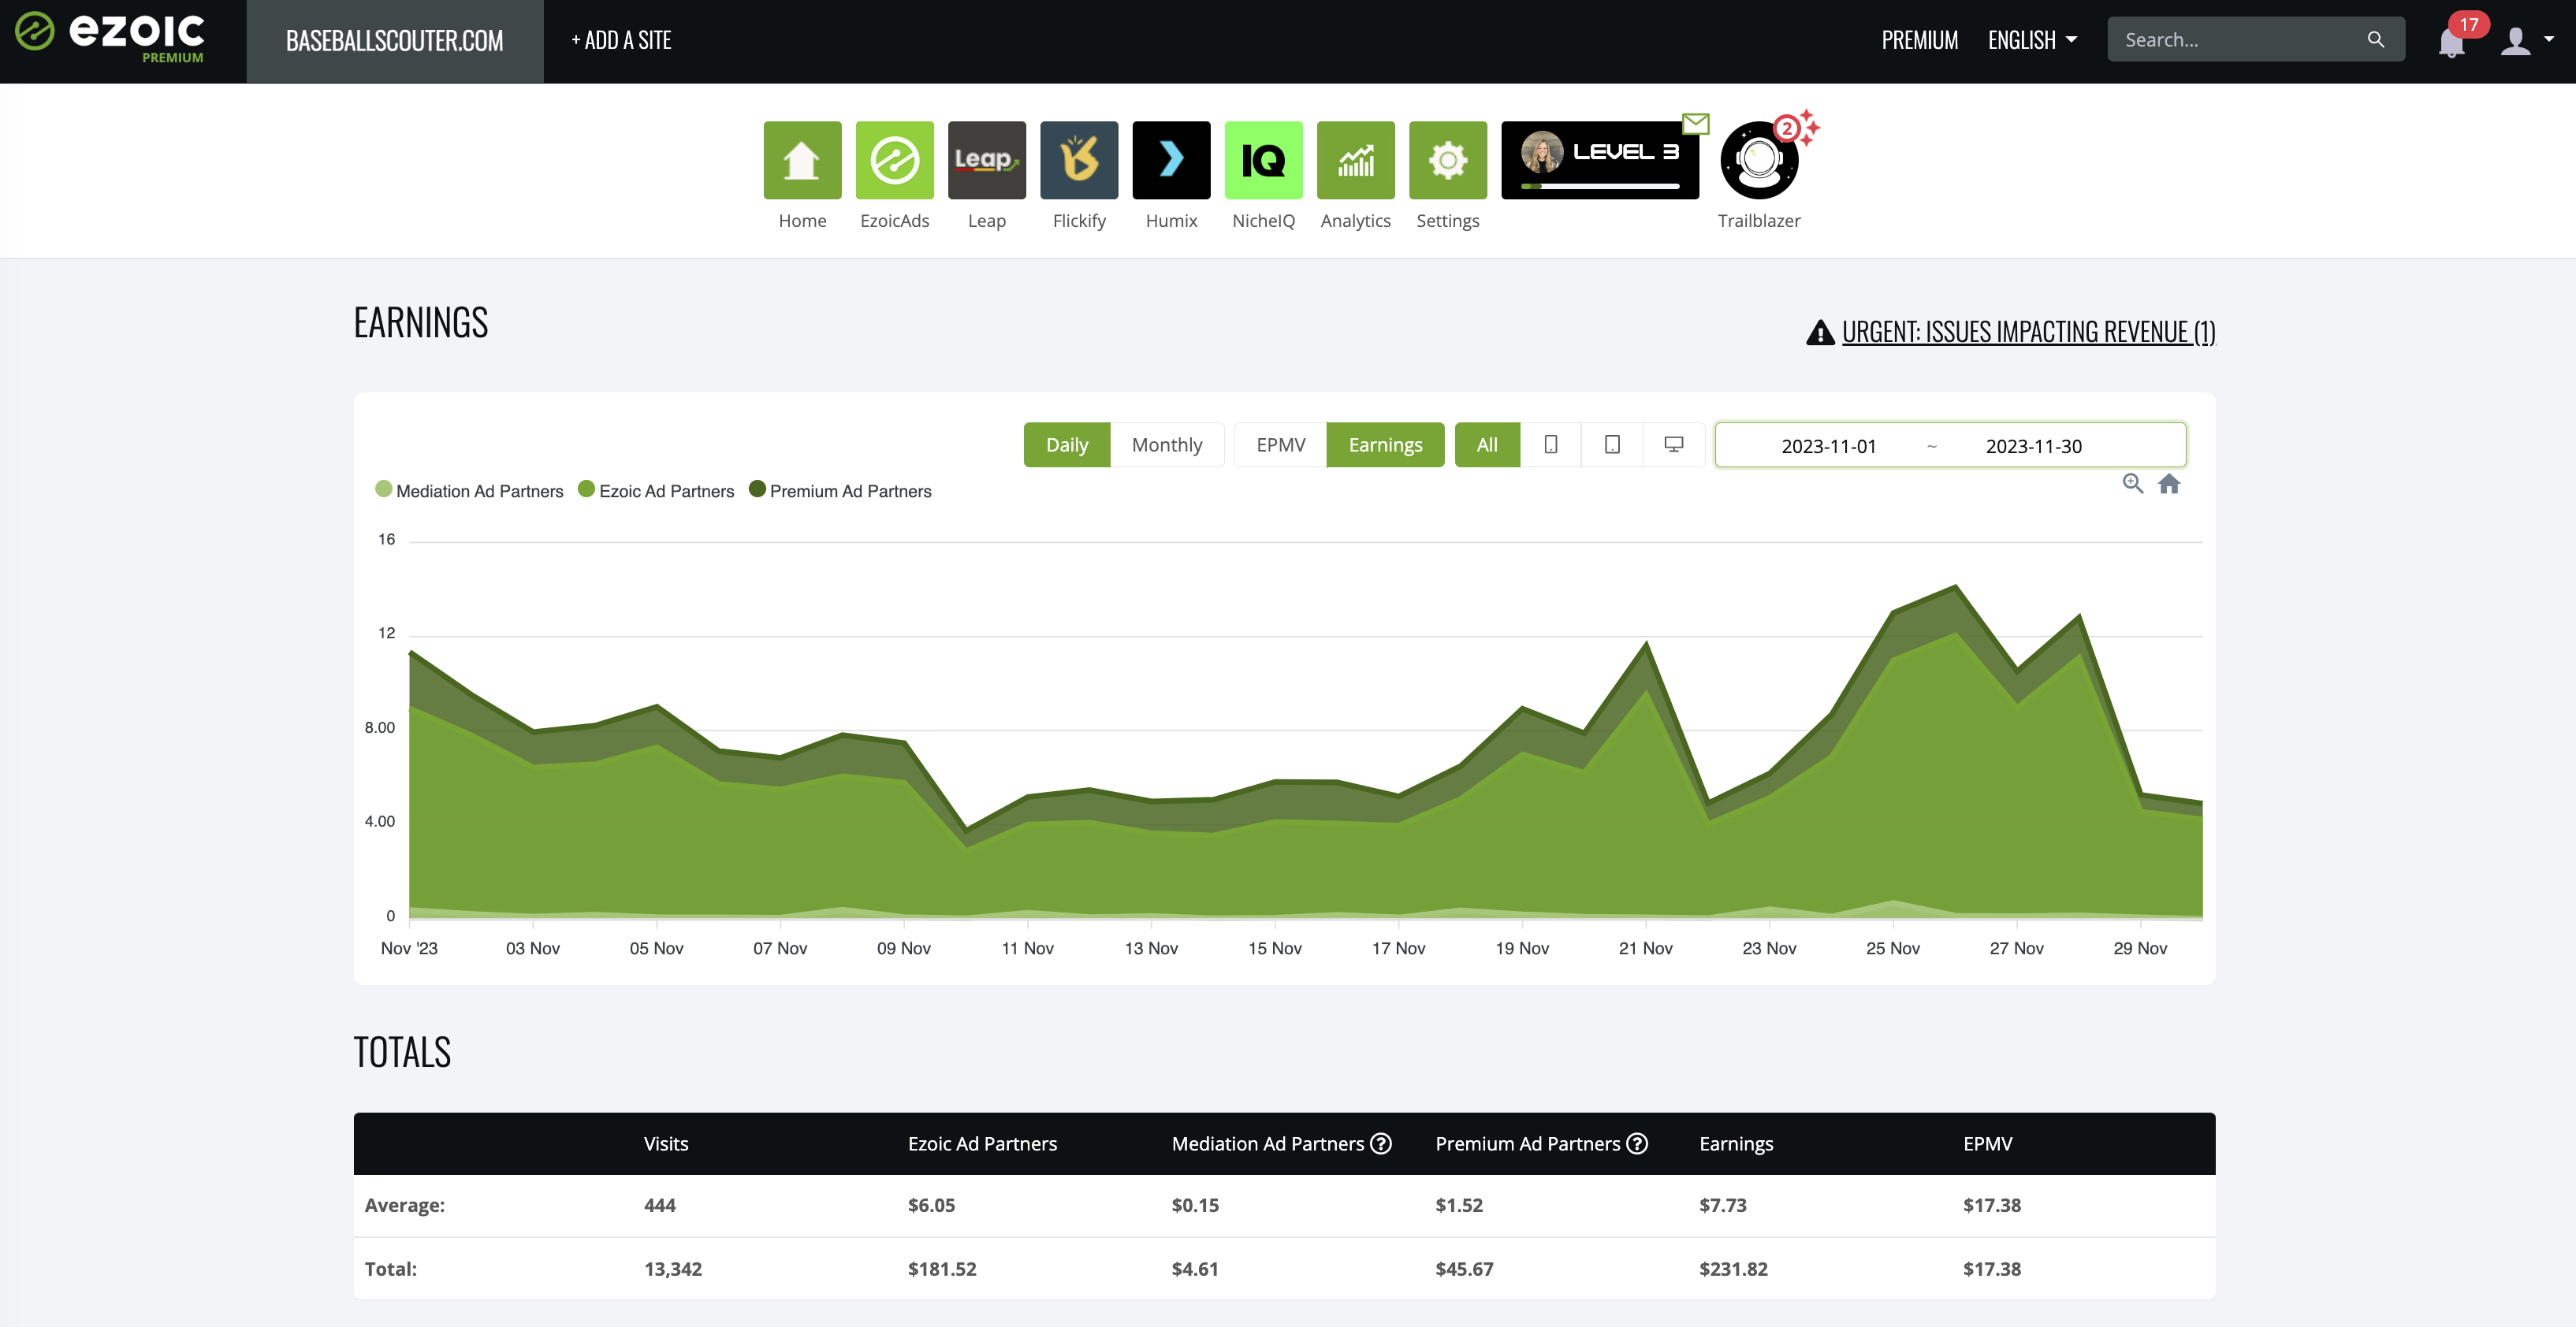This screenshot has width=2576, height=1327.
Task: Edit the start date 2023-11-01
Action: click(1828, 446)
